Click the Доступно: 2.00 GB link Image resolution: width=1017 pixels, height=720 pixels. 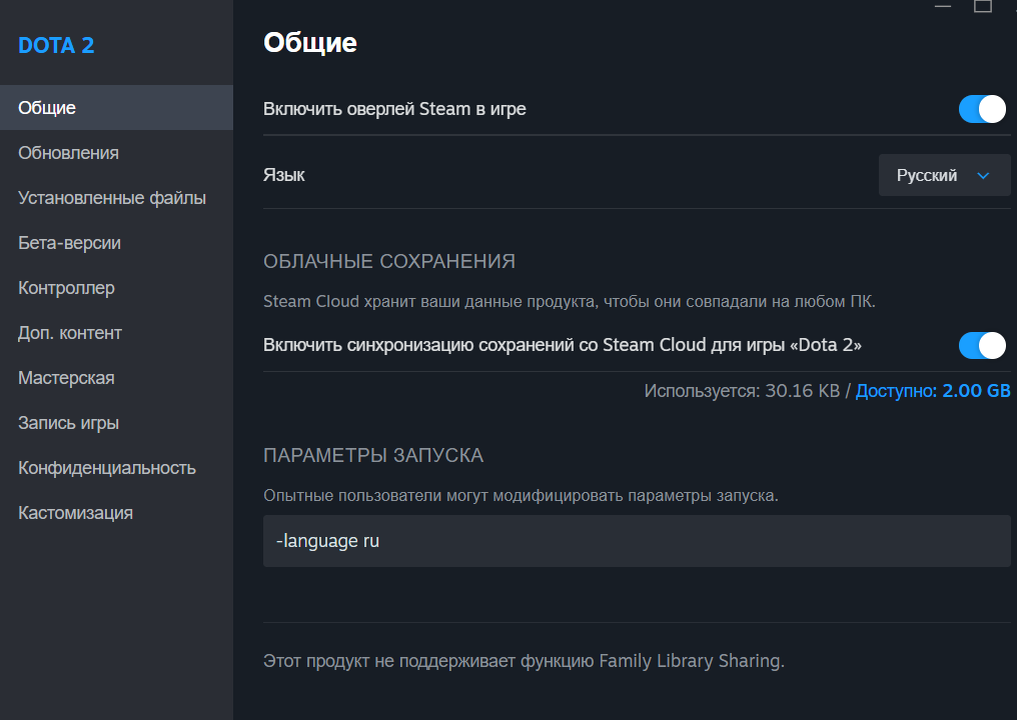click(933, 391)
